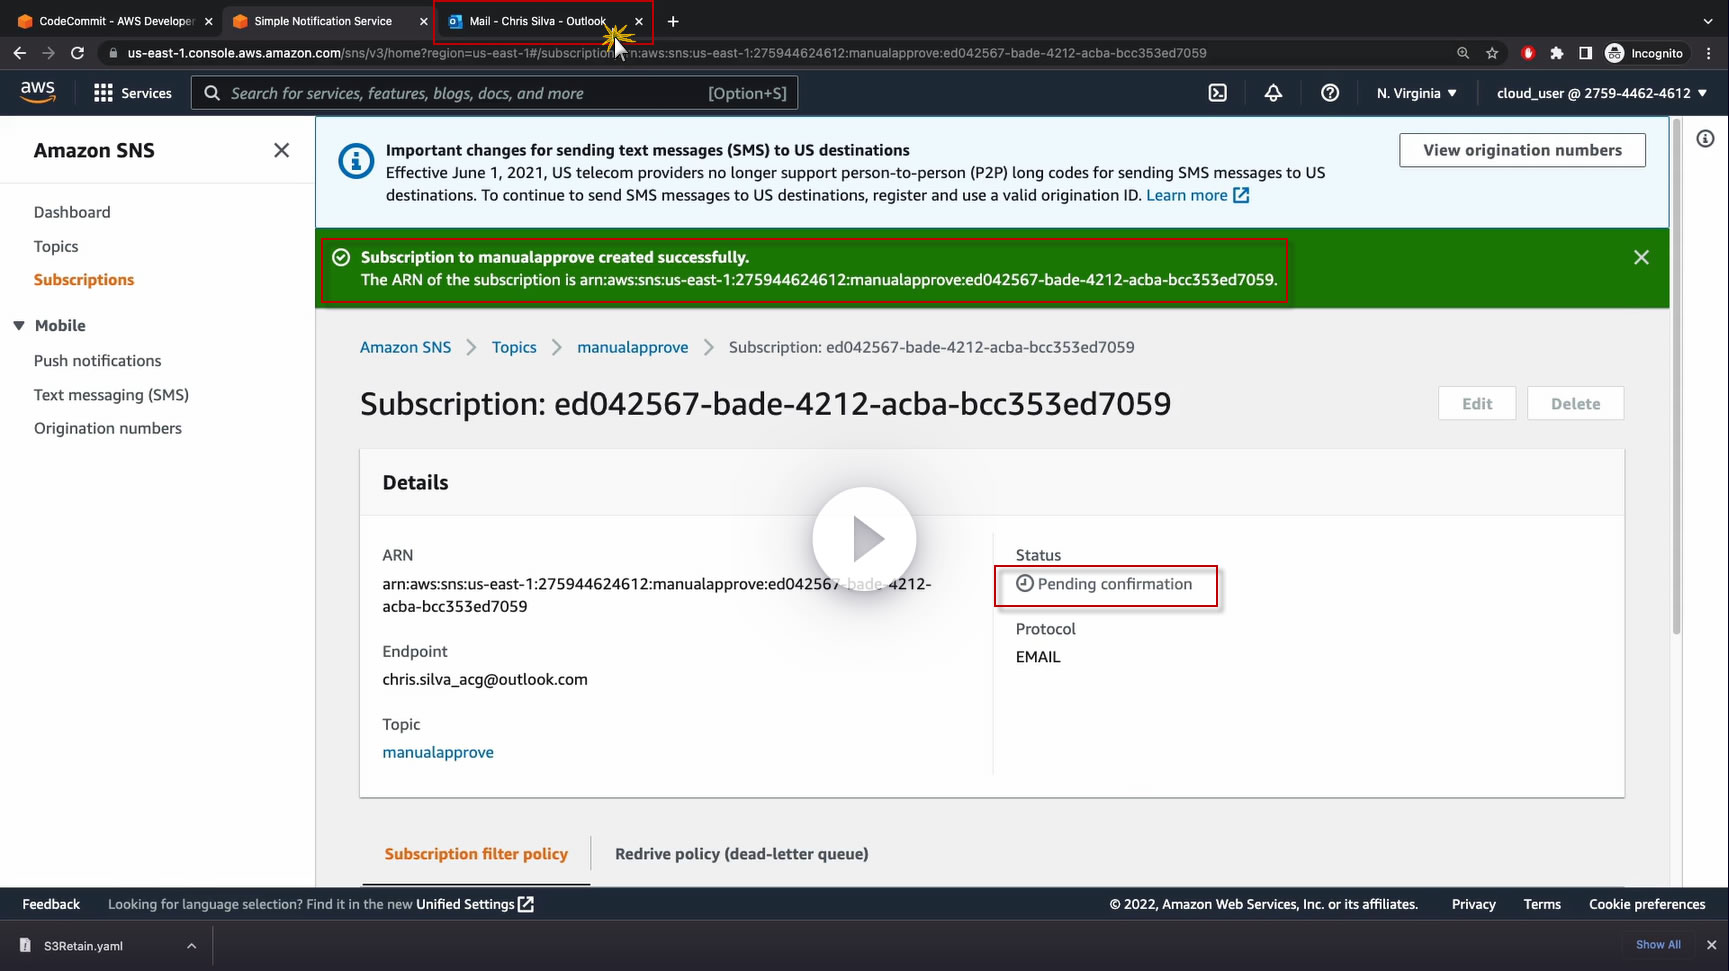
Task: Close the Simple Notification Service tab
Action: click(423, 21)
